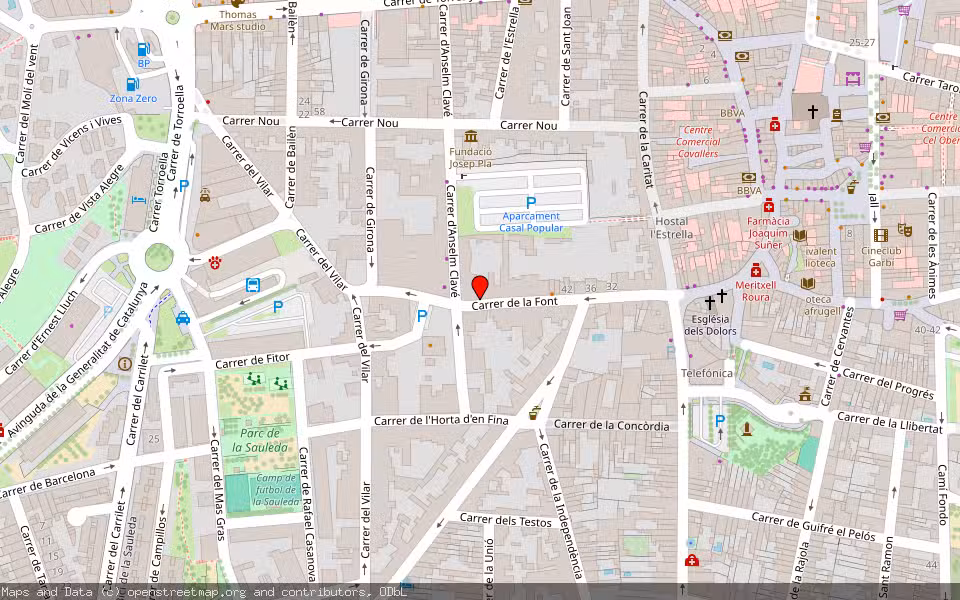Select the 'Carrer de Barcelona' label

click(48, 484)
